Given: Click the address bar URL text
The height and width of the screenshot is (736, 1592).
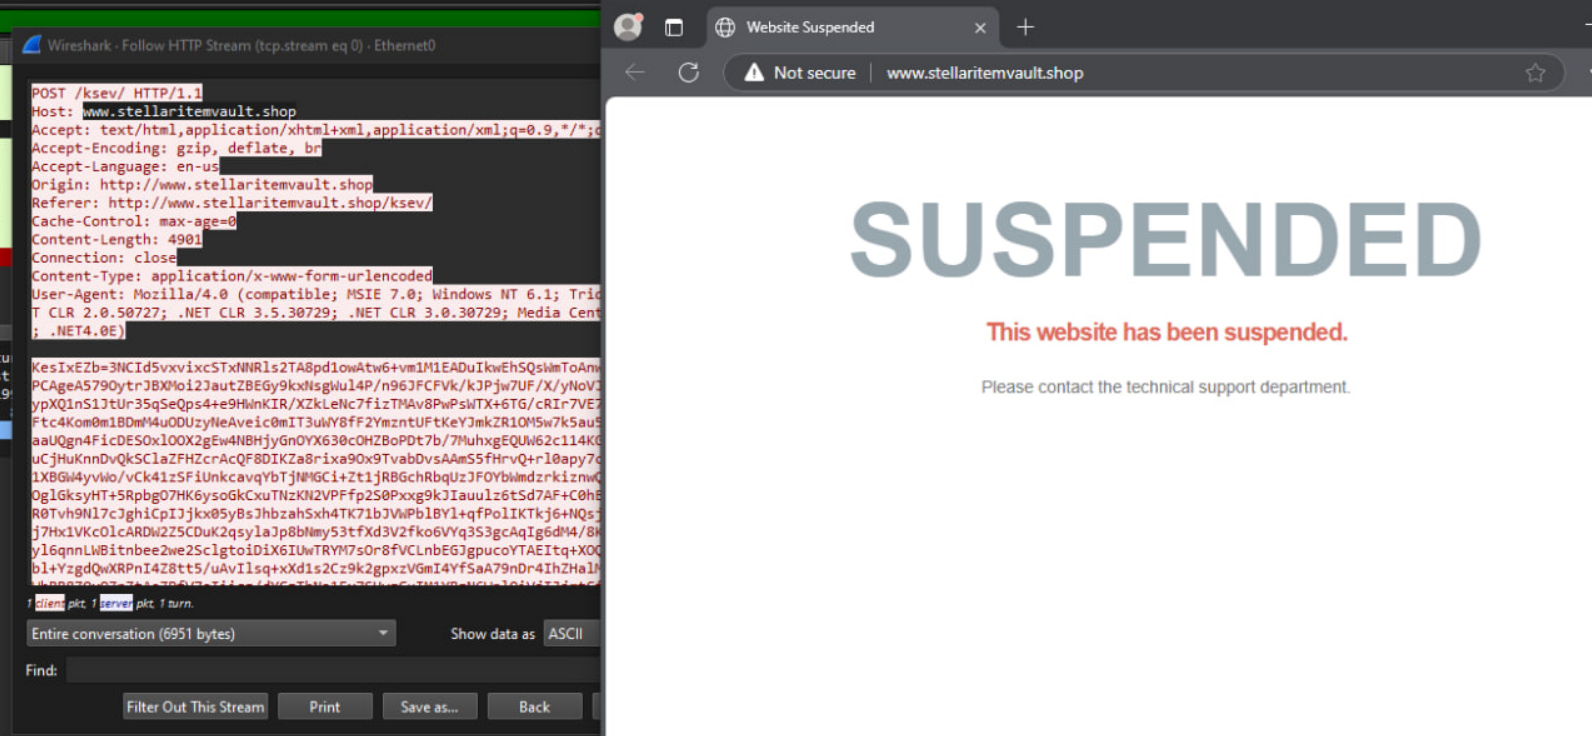Looking at the screenshot, I should point(985,73).
